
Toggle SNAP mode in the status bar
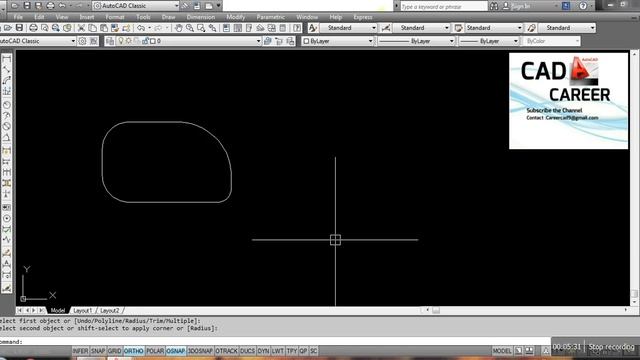(98, 351)
